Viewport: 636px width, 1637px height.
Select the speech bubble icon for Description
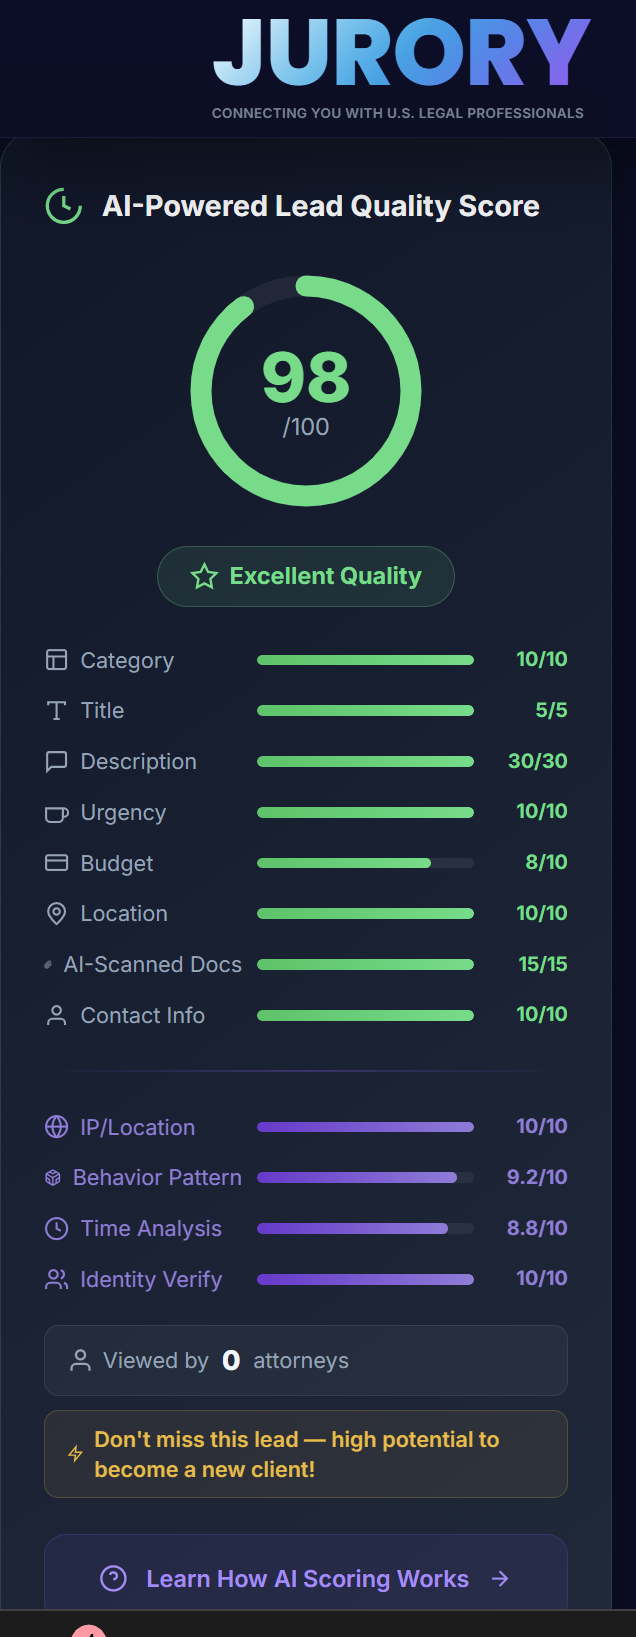pyautogui.click(x=55, y=761)
